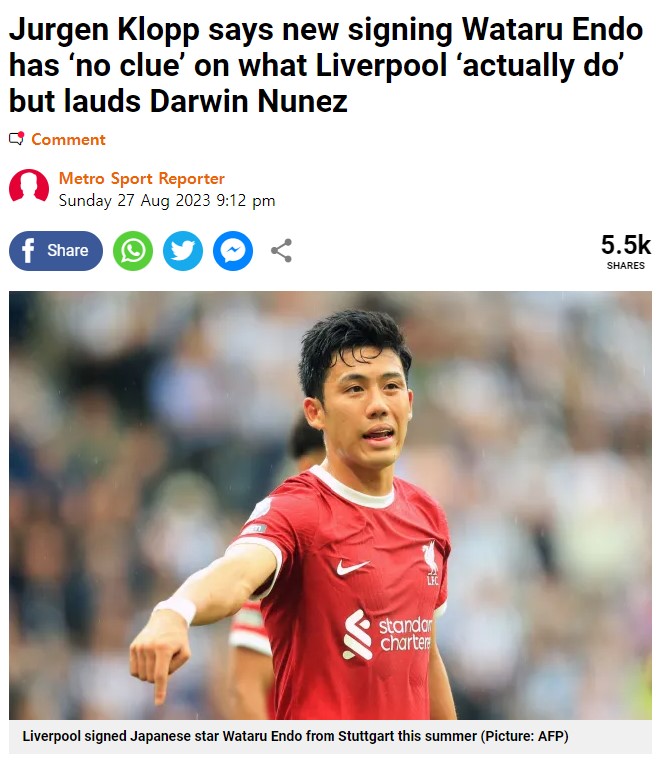This screenshot has height=762, width=665.
Task: Click the photo caption about Stuttgart signing
Action: [295, 736]
